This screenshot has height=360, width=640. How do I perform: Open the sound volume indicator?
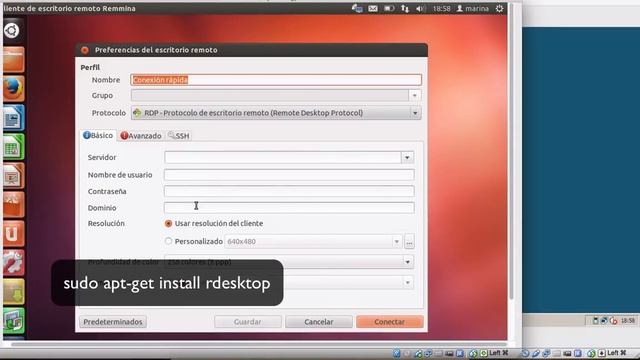click(x=420, y=8)
